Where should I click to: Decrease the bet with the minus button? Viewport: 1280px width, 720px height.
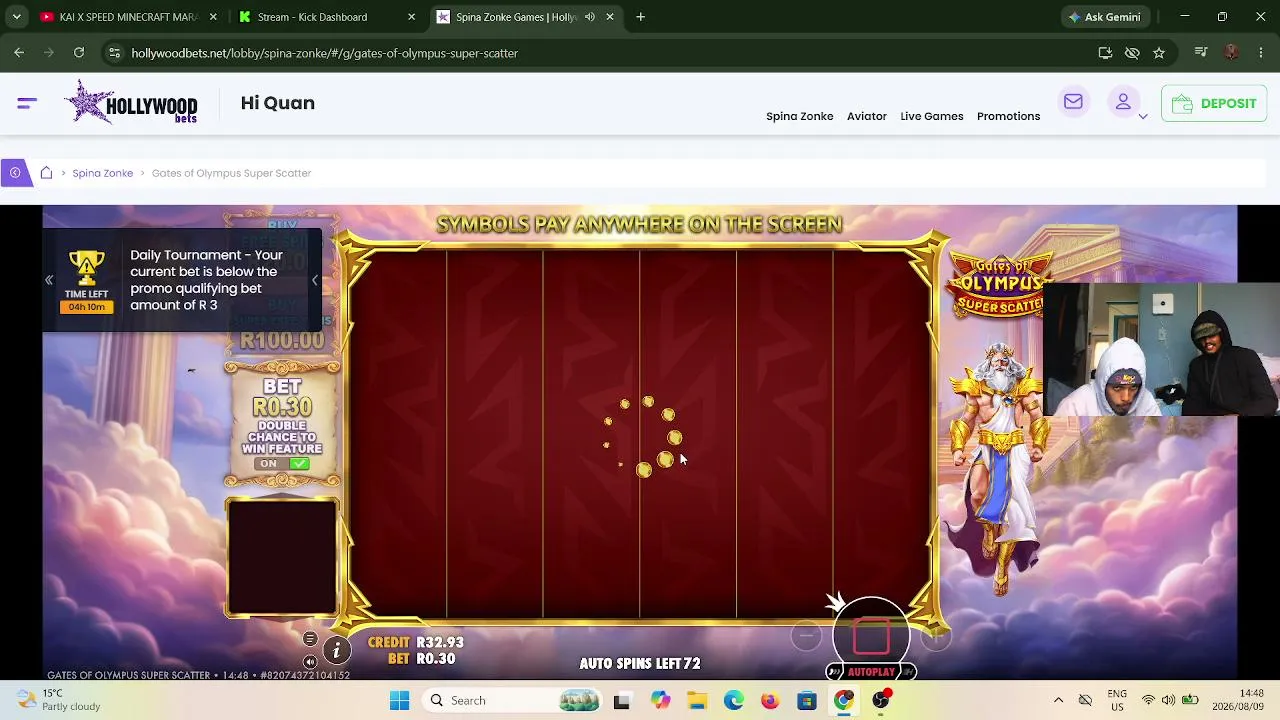click(x=806, y=635)
